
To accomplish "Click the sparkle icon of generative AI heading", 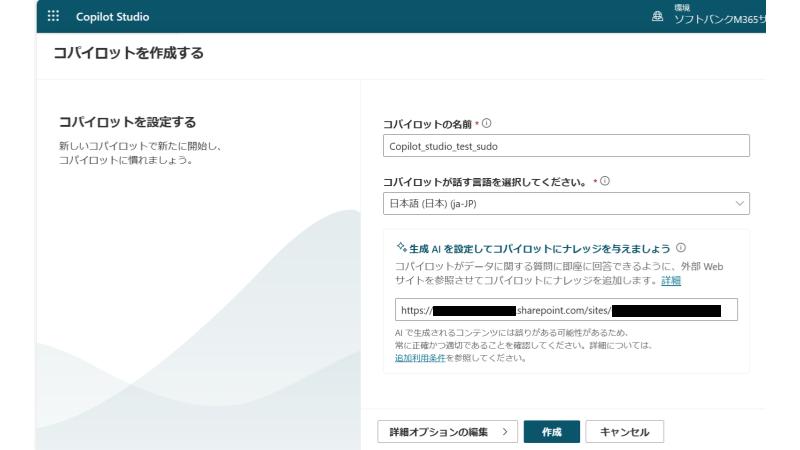I will pyautogui.click(x=402, y=247).
